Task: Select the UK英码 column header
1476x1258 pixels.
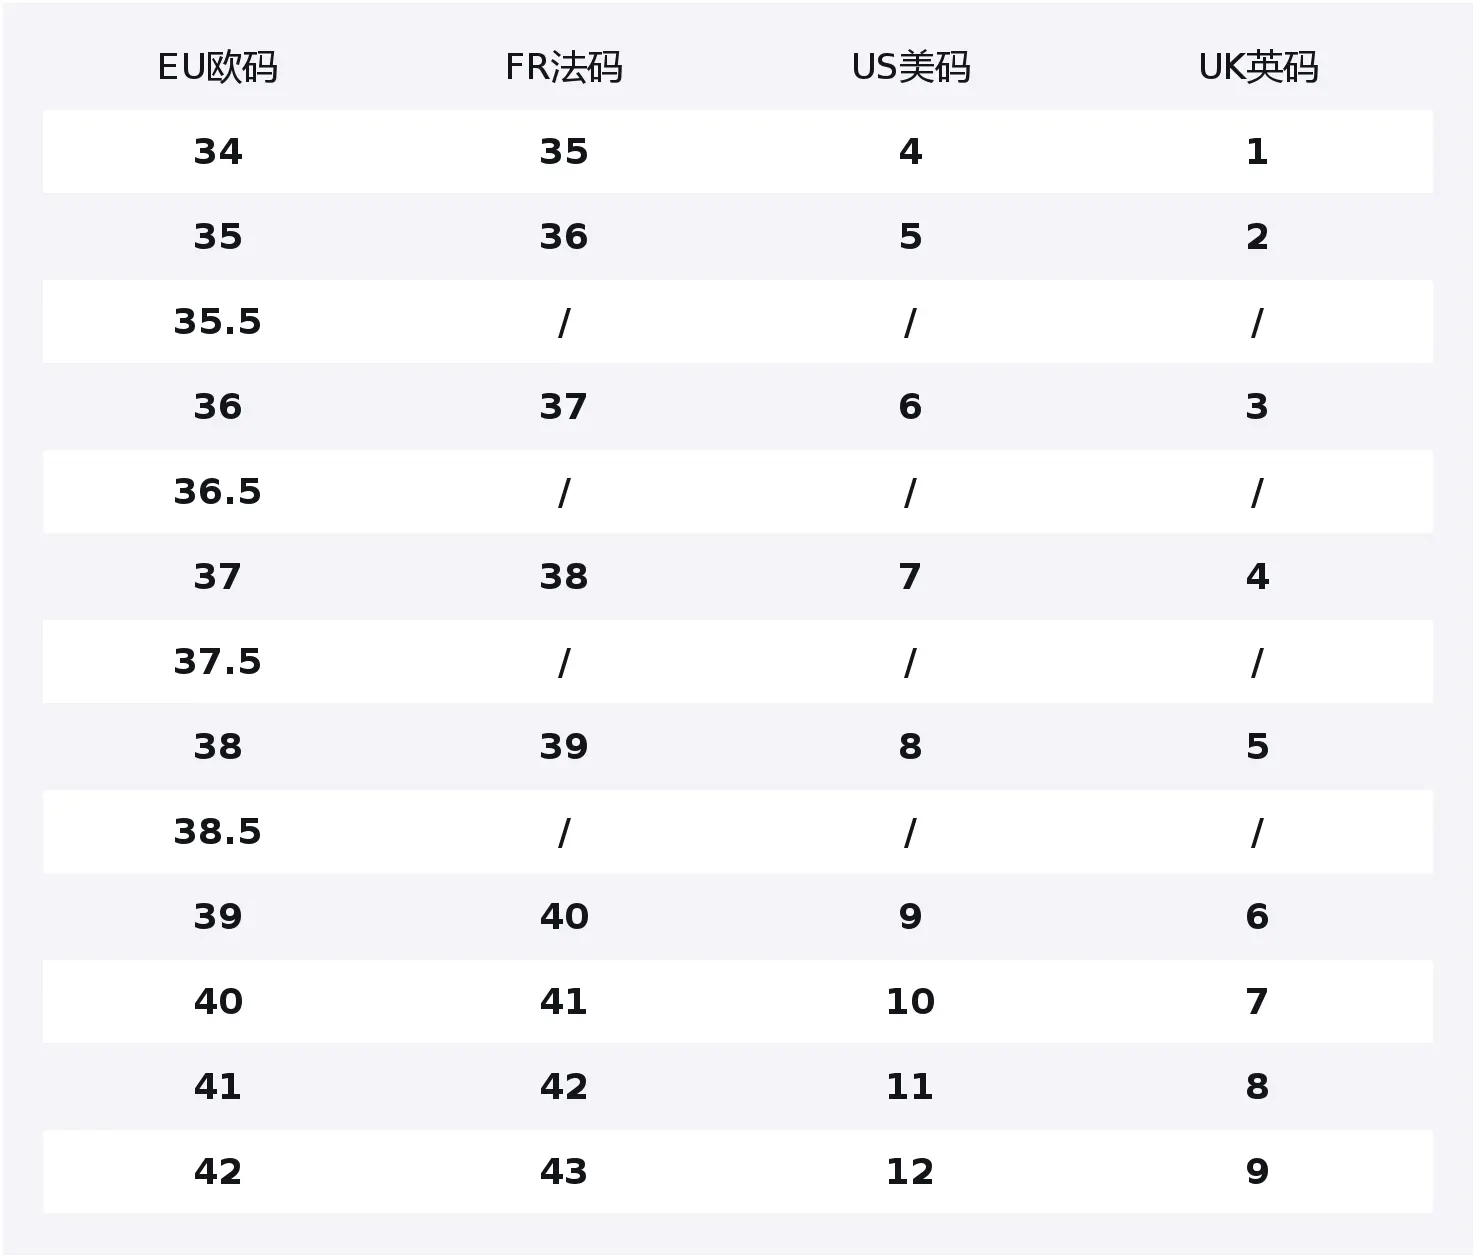Action: pos(1257,67)
